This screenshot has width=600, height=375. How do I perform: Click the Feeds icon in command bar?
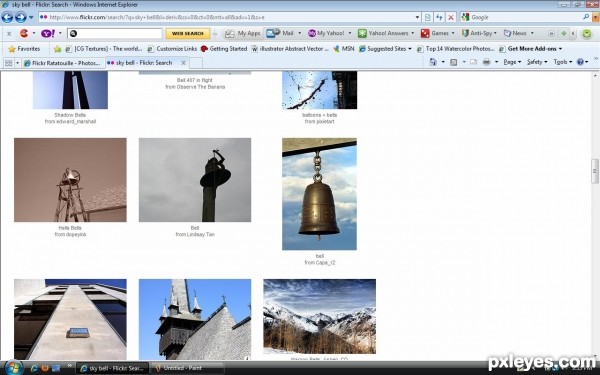[453, 62]
